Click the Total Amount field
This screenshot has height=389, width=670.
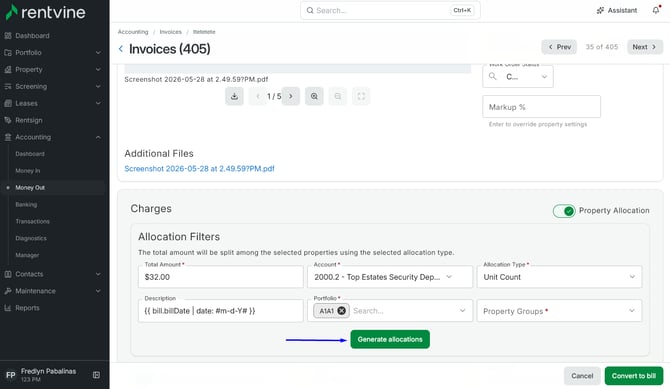point(220,277)
